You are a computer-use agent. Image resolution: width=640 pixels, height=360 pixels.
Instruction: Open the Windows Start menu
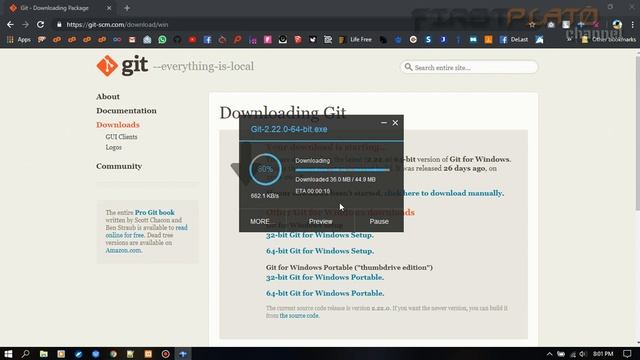pos(8,353)
